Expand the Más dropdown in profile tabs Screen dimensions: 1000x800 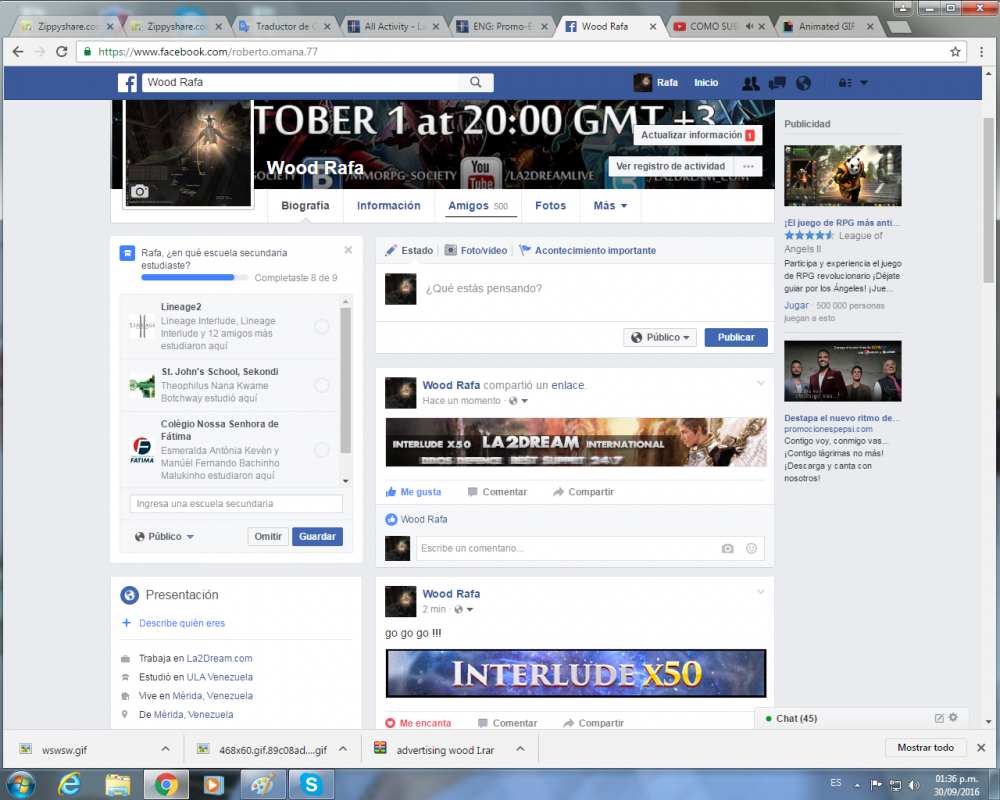(610, 206)
